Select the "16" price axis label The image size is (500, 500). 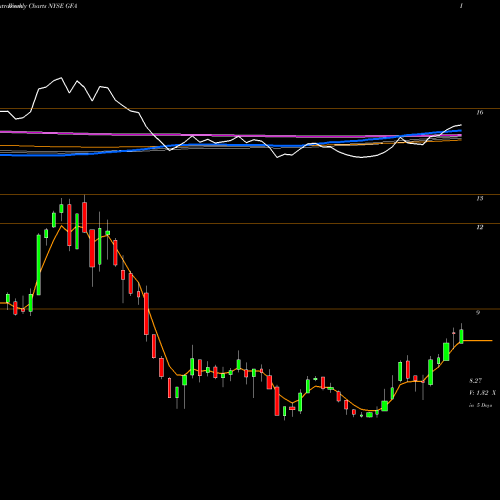pyautogui.click(x=479, y=113)
